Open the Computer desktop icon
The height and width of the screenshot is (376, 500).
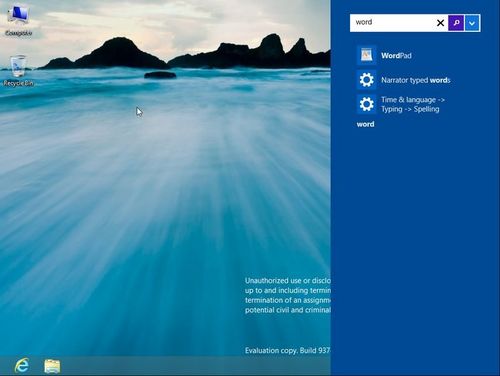click(x=18, y=15)
